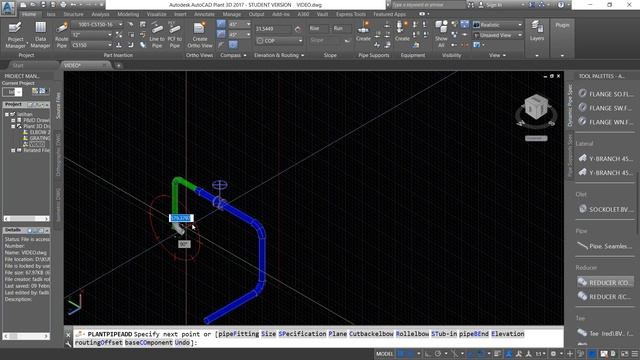Toggle the Rise slope field
The width and height of the screenshot is (640, 360).
(318, 29)
